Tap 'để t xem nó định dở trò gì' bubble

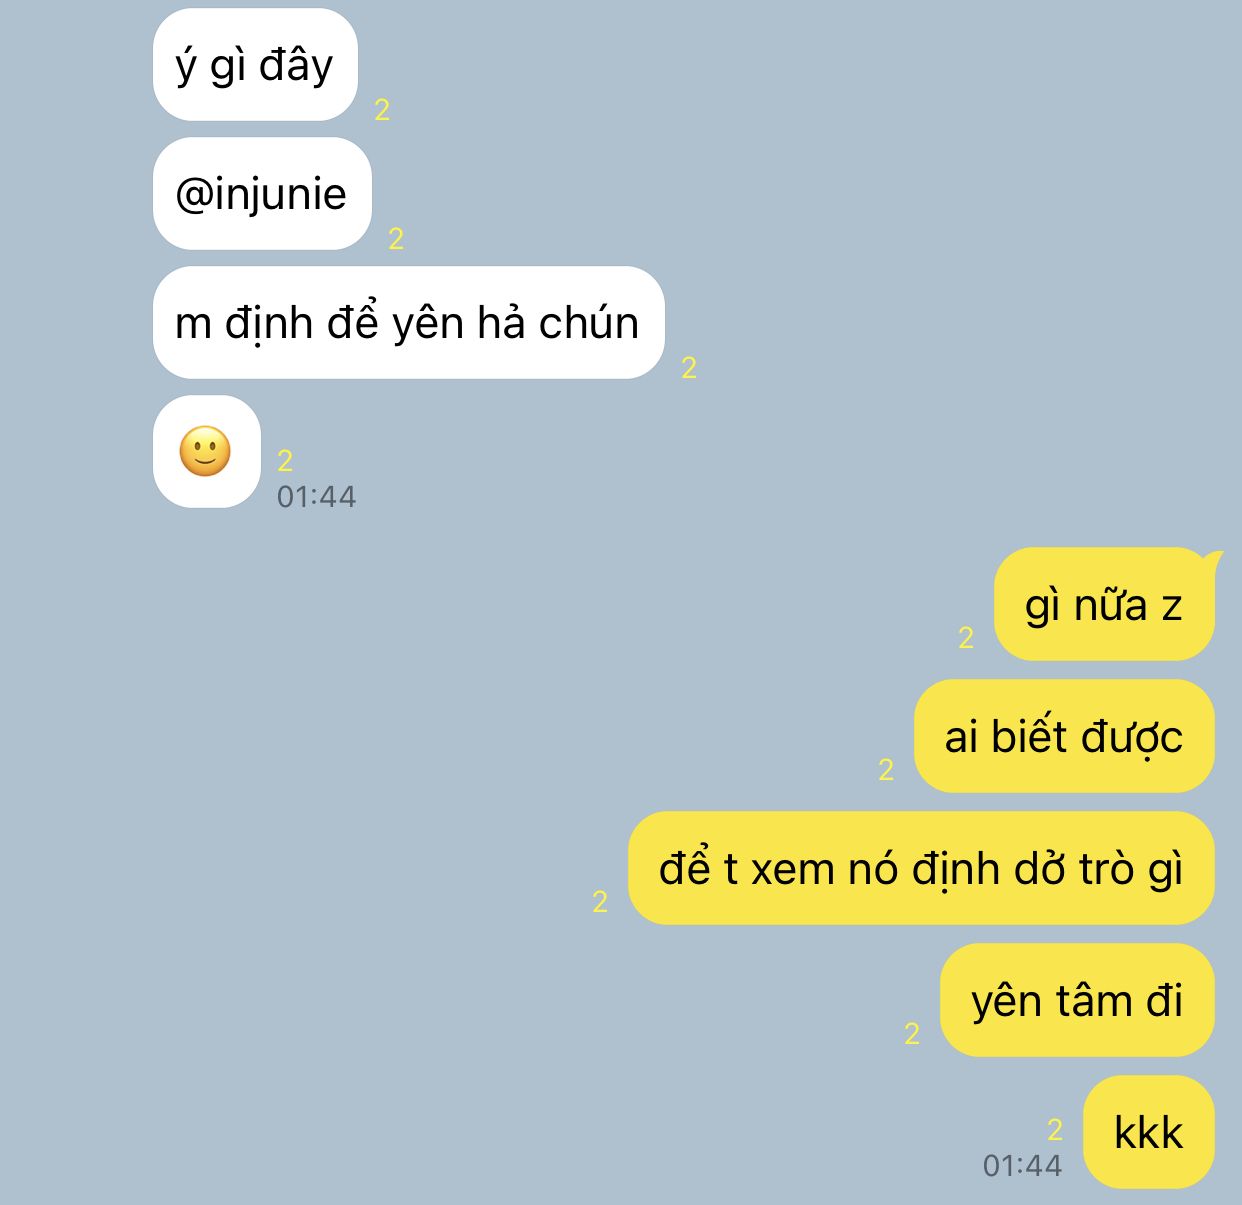(921, 868)
